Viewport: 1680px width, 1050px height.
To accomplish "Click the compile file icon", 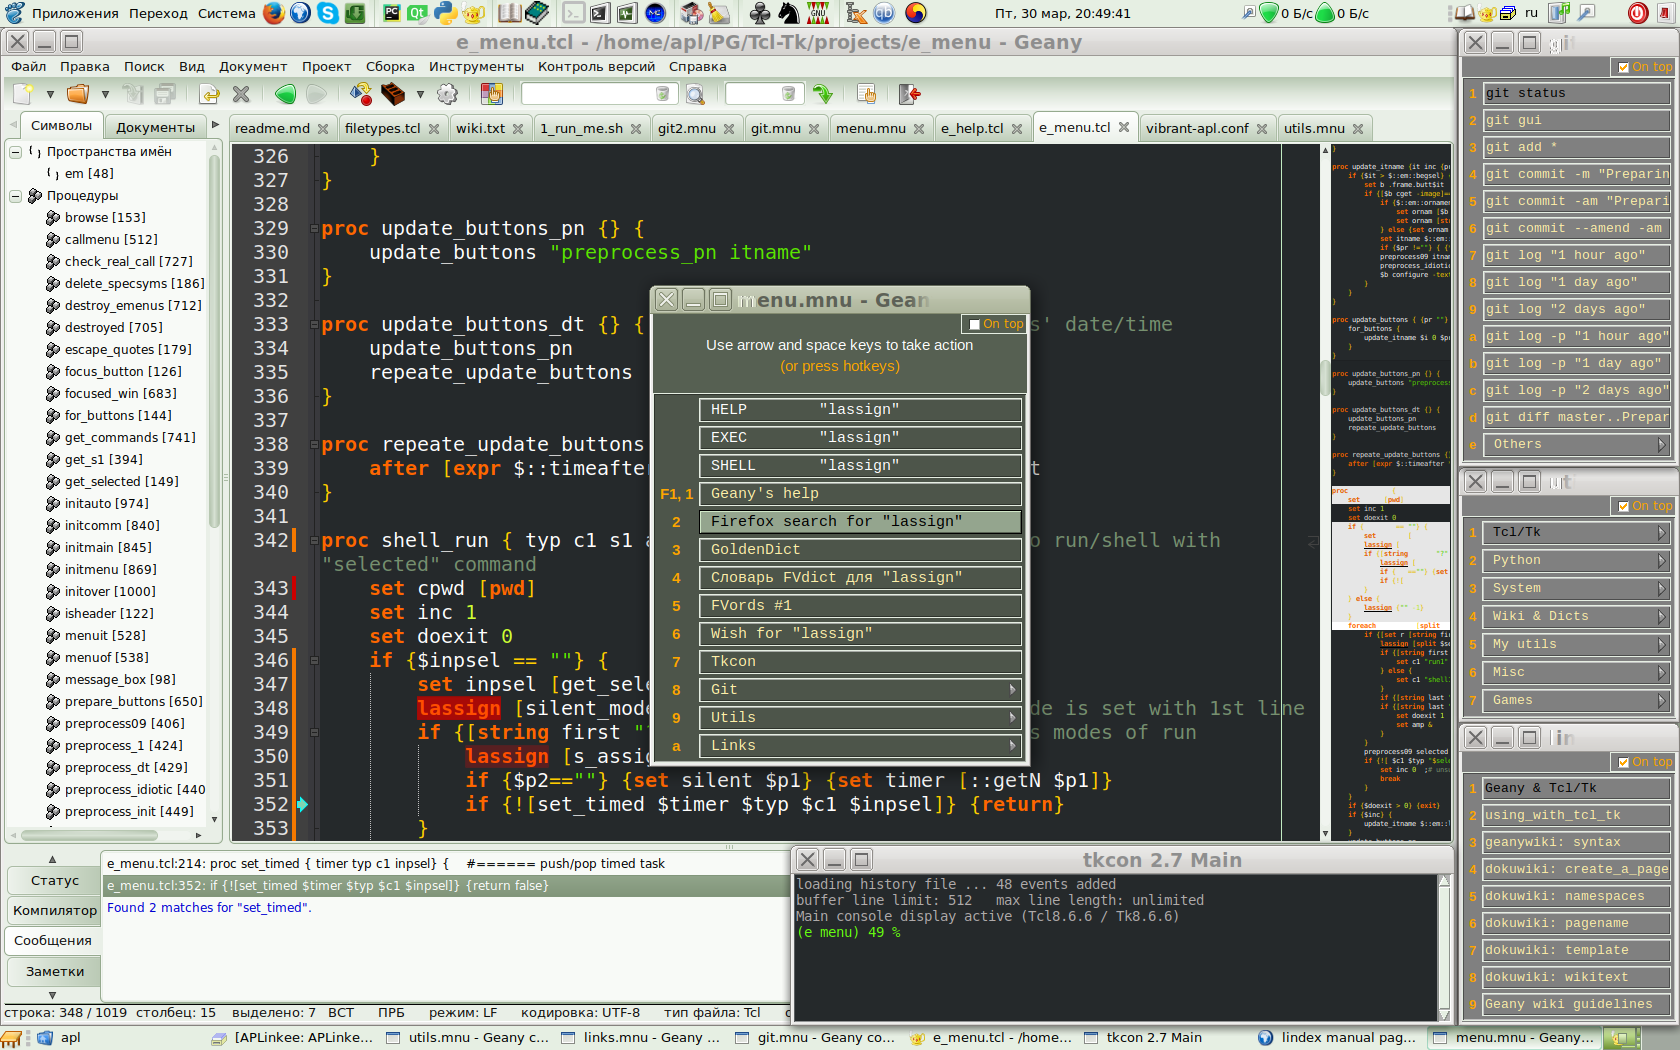I will click(x=361, y=94).
